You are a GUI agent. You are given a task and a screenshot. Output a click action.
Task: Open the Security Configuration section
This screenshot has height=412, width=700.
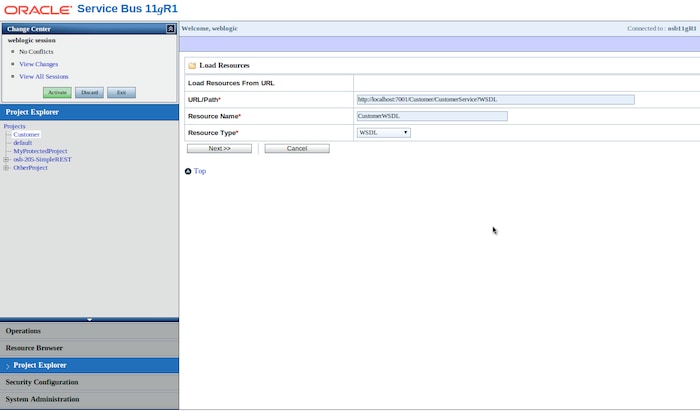tap(89, 383)
